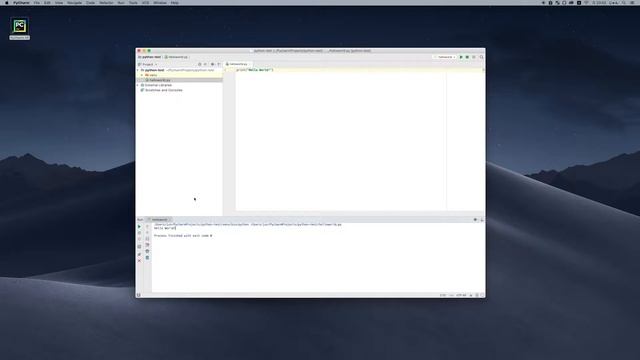
Task: Open the File menu
Action: coord(37,3)
